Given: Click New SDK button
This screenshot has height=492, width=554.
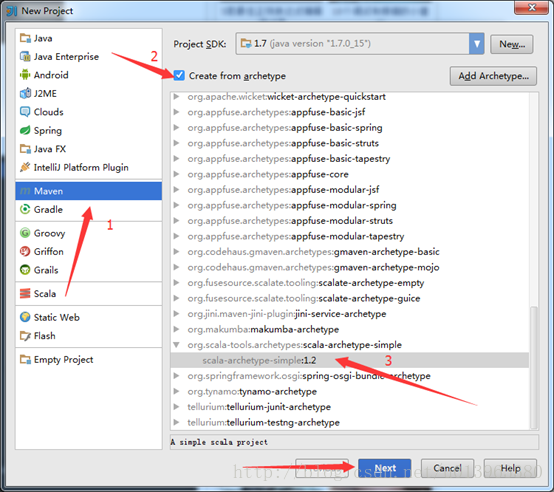Looking at the screenshot, I should tap(512, 44).
